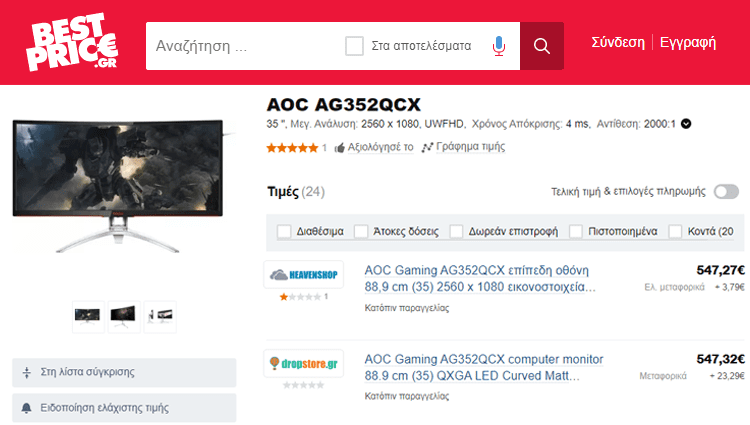Viewport: 750px width, 425px height.
Task: Open Heavenshop AOC Gaming AG352QCX offer
Action: (480, 278)
